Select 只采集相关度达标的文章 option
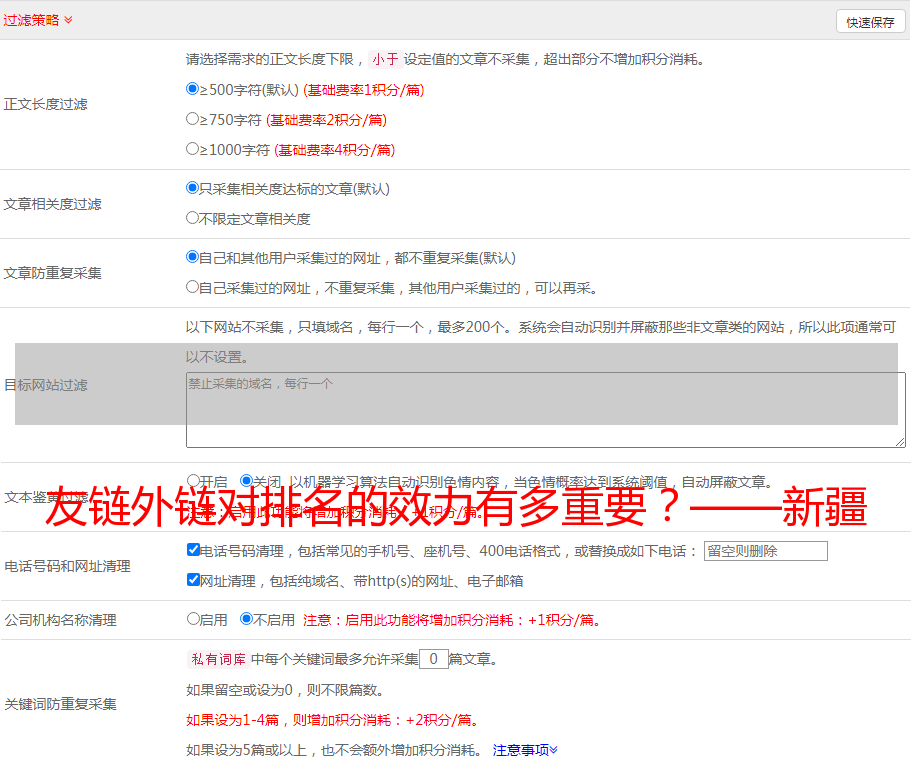This screenshot has height=768, width=912. tap(193, 188)
